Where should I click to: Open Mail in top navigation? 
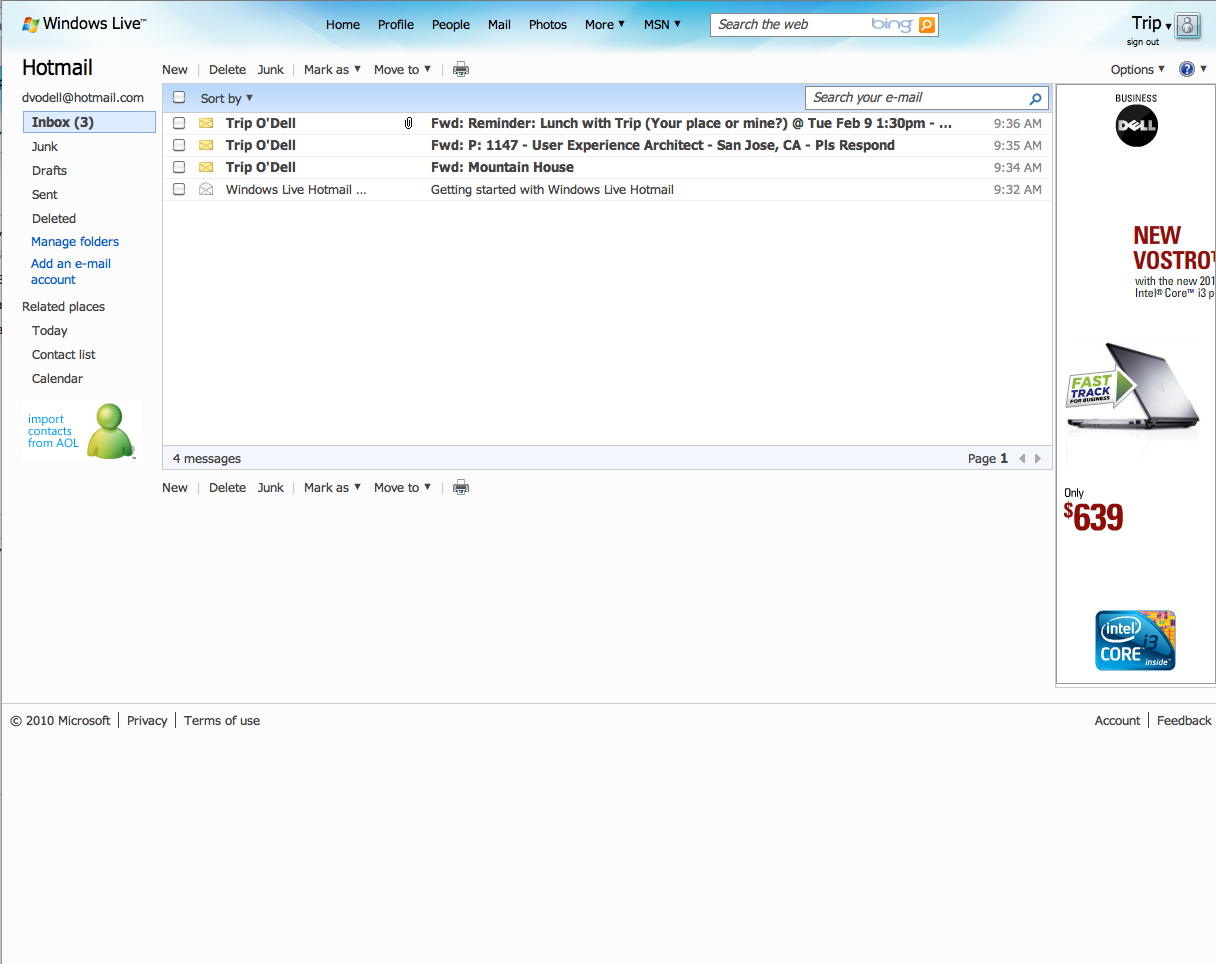click(499, 24)
